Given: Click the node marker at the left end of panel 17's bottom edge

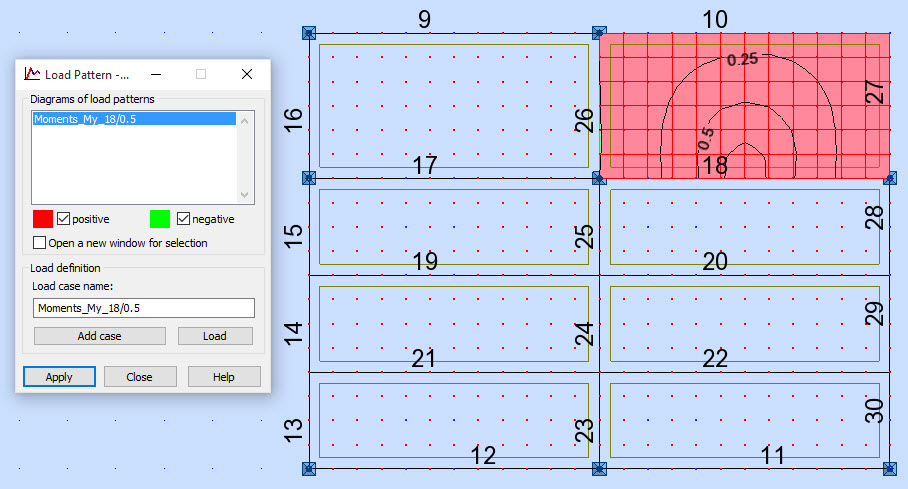Looking at the screenshot, I should (308, 178).
